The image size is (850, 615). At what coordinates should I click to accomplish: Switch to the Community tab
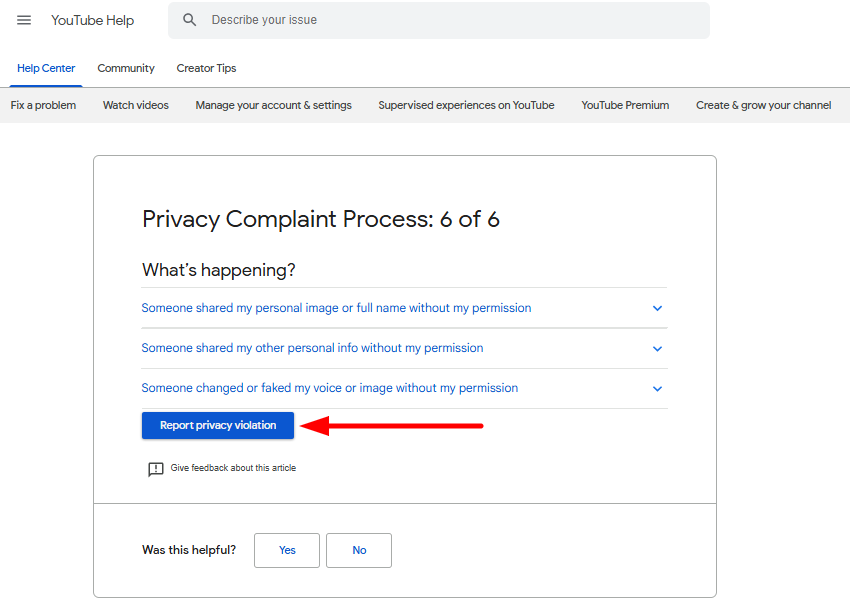126,68
